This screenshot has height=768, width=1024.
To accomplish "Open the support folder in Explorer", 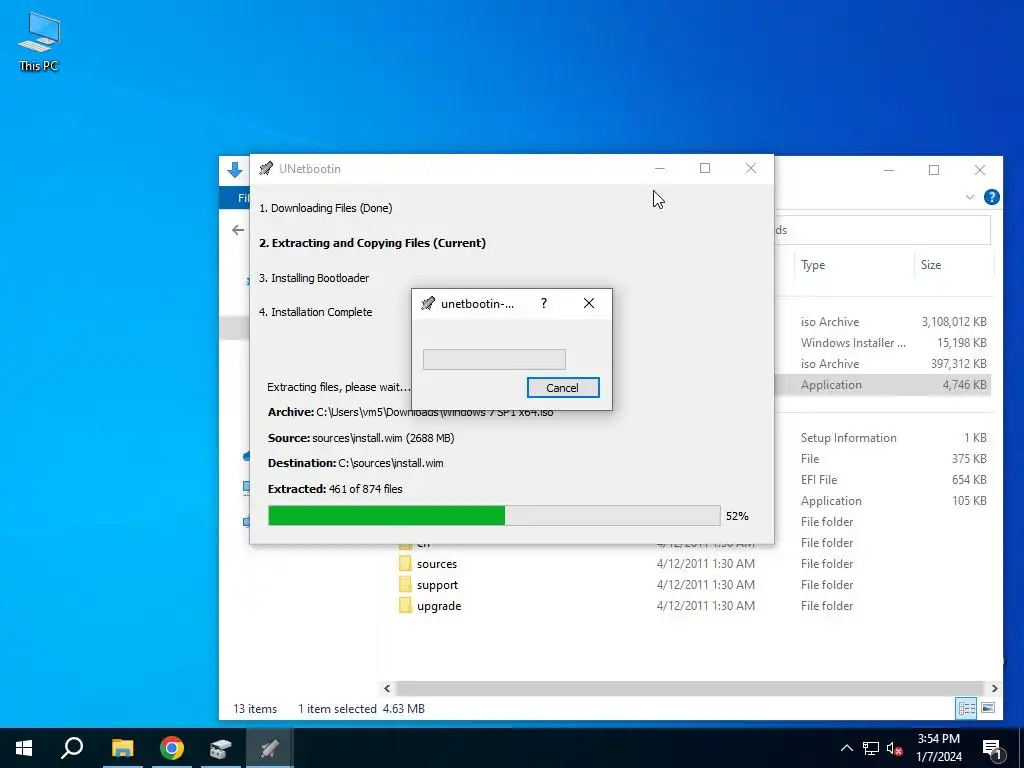I will pos(438,585).
